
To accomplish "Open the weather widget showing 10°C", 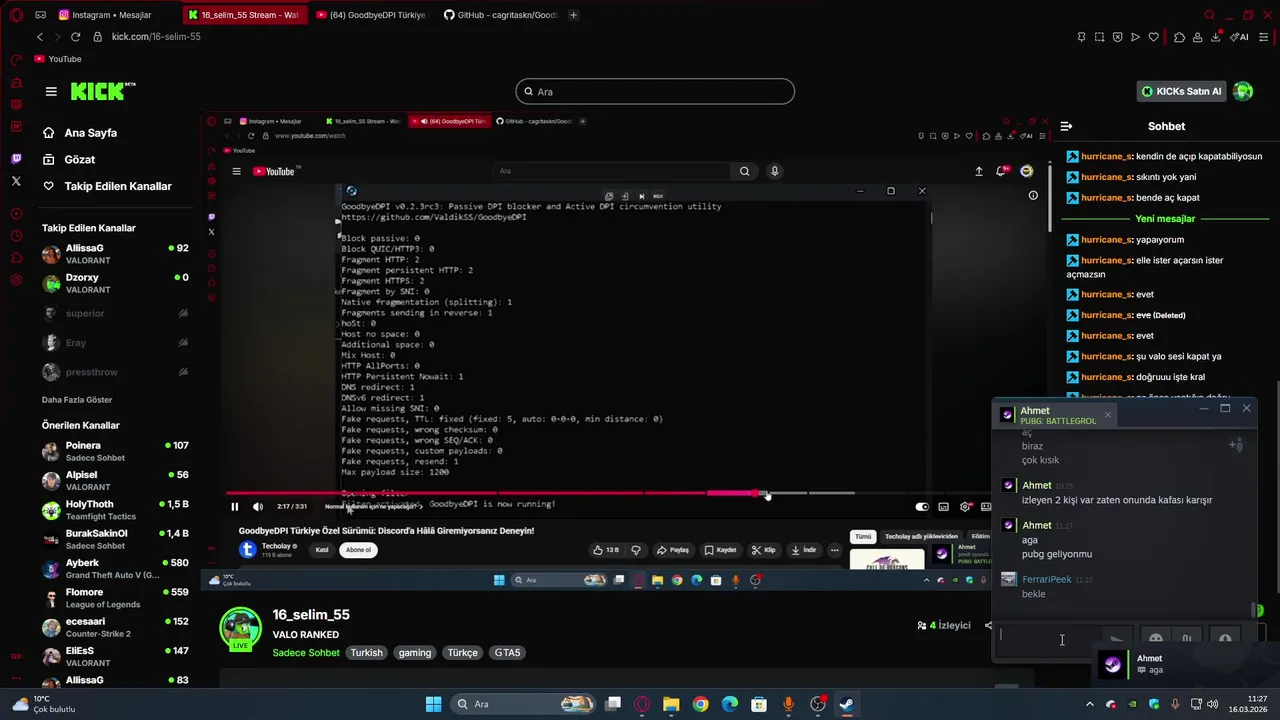I will (45, 704).
